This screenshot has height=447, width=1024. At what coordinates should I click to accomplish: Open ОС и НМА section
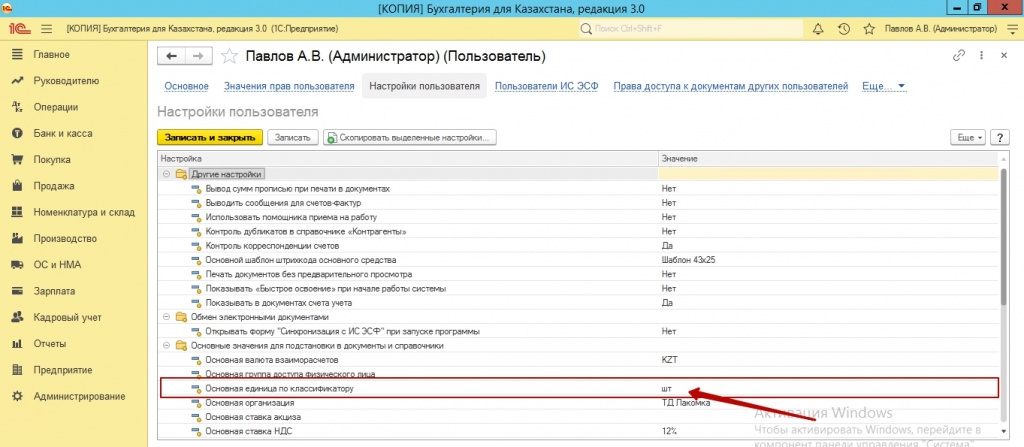click(x=57, y=265)
